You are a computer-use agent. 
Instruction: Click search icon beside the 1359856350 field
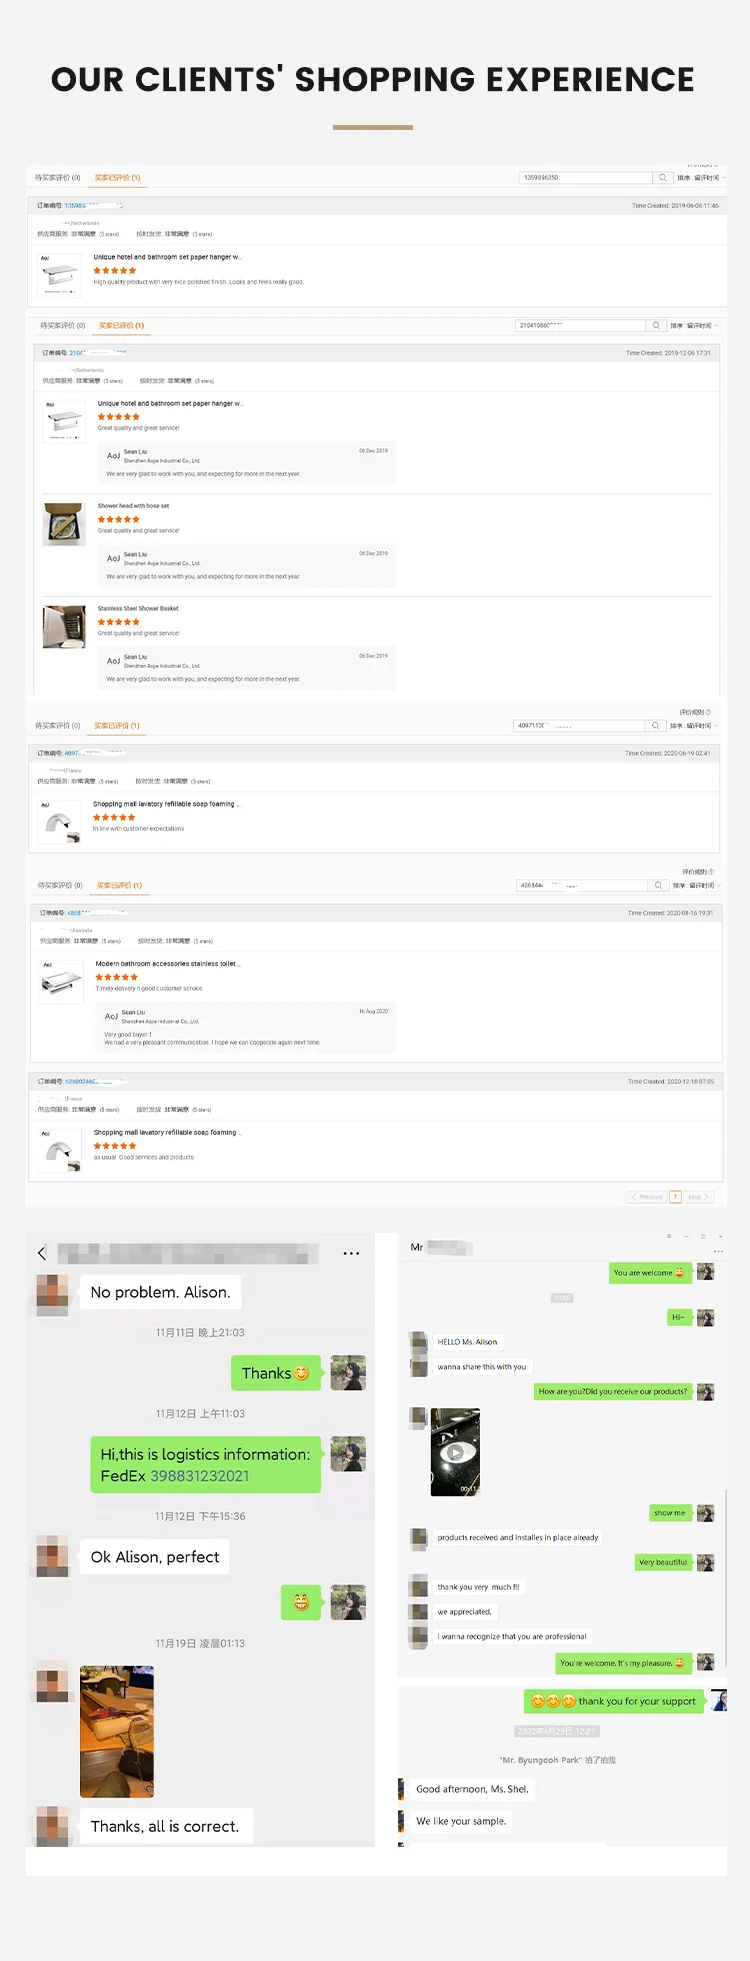(x=662, y=178)
